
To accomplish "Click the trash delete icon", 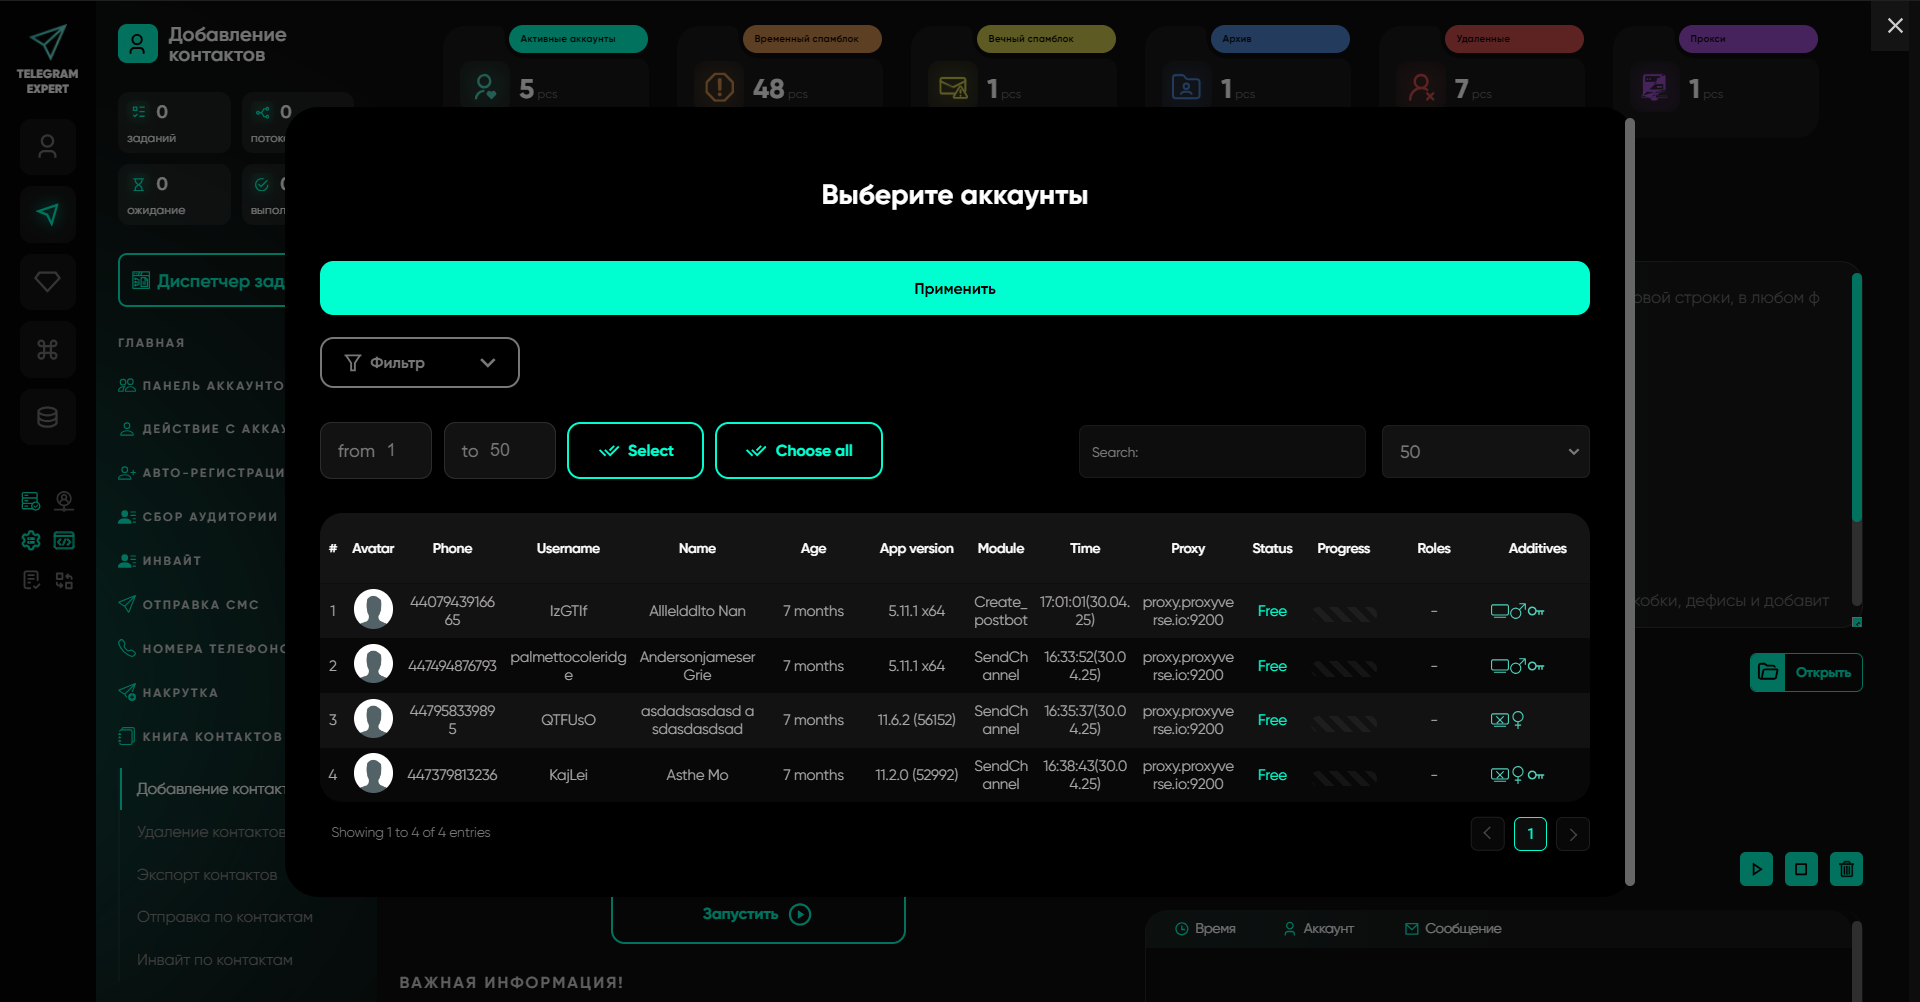I will pyautogui.click(x=1846, y=869).
